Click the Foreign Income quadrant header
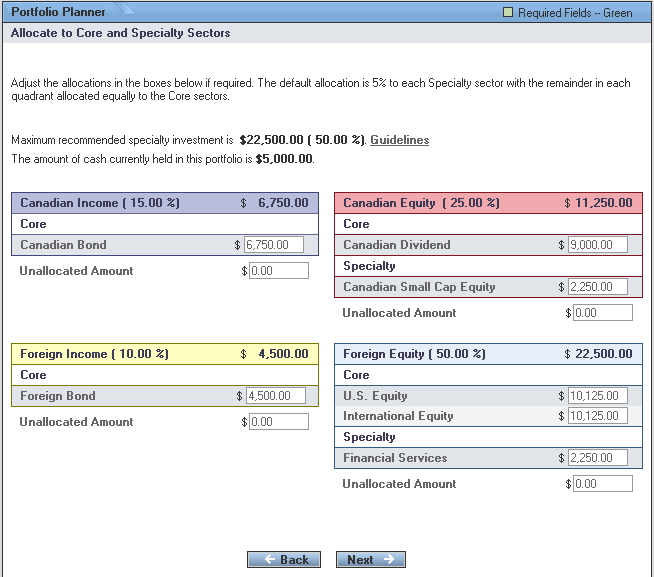Viewport: 654px width, 577px height. click(x=165, y=354)
